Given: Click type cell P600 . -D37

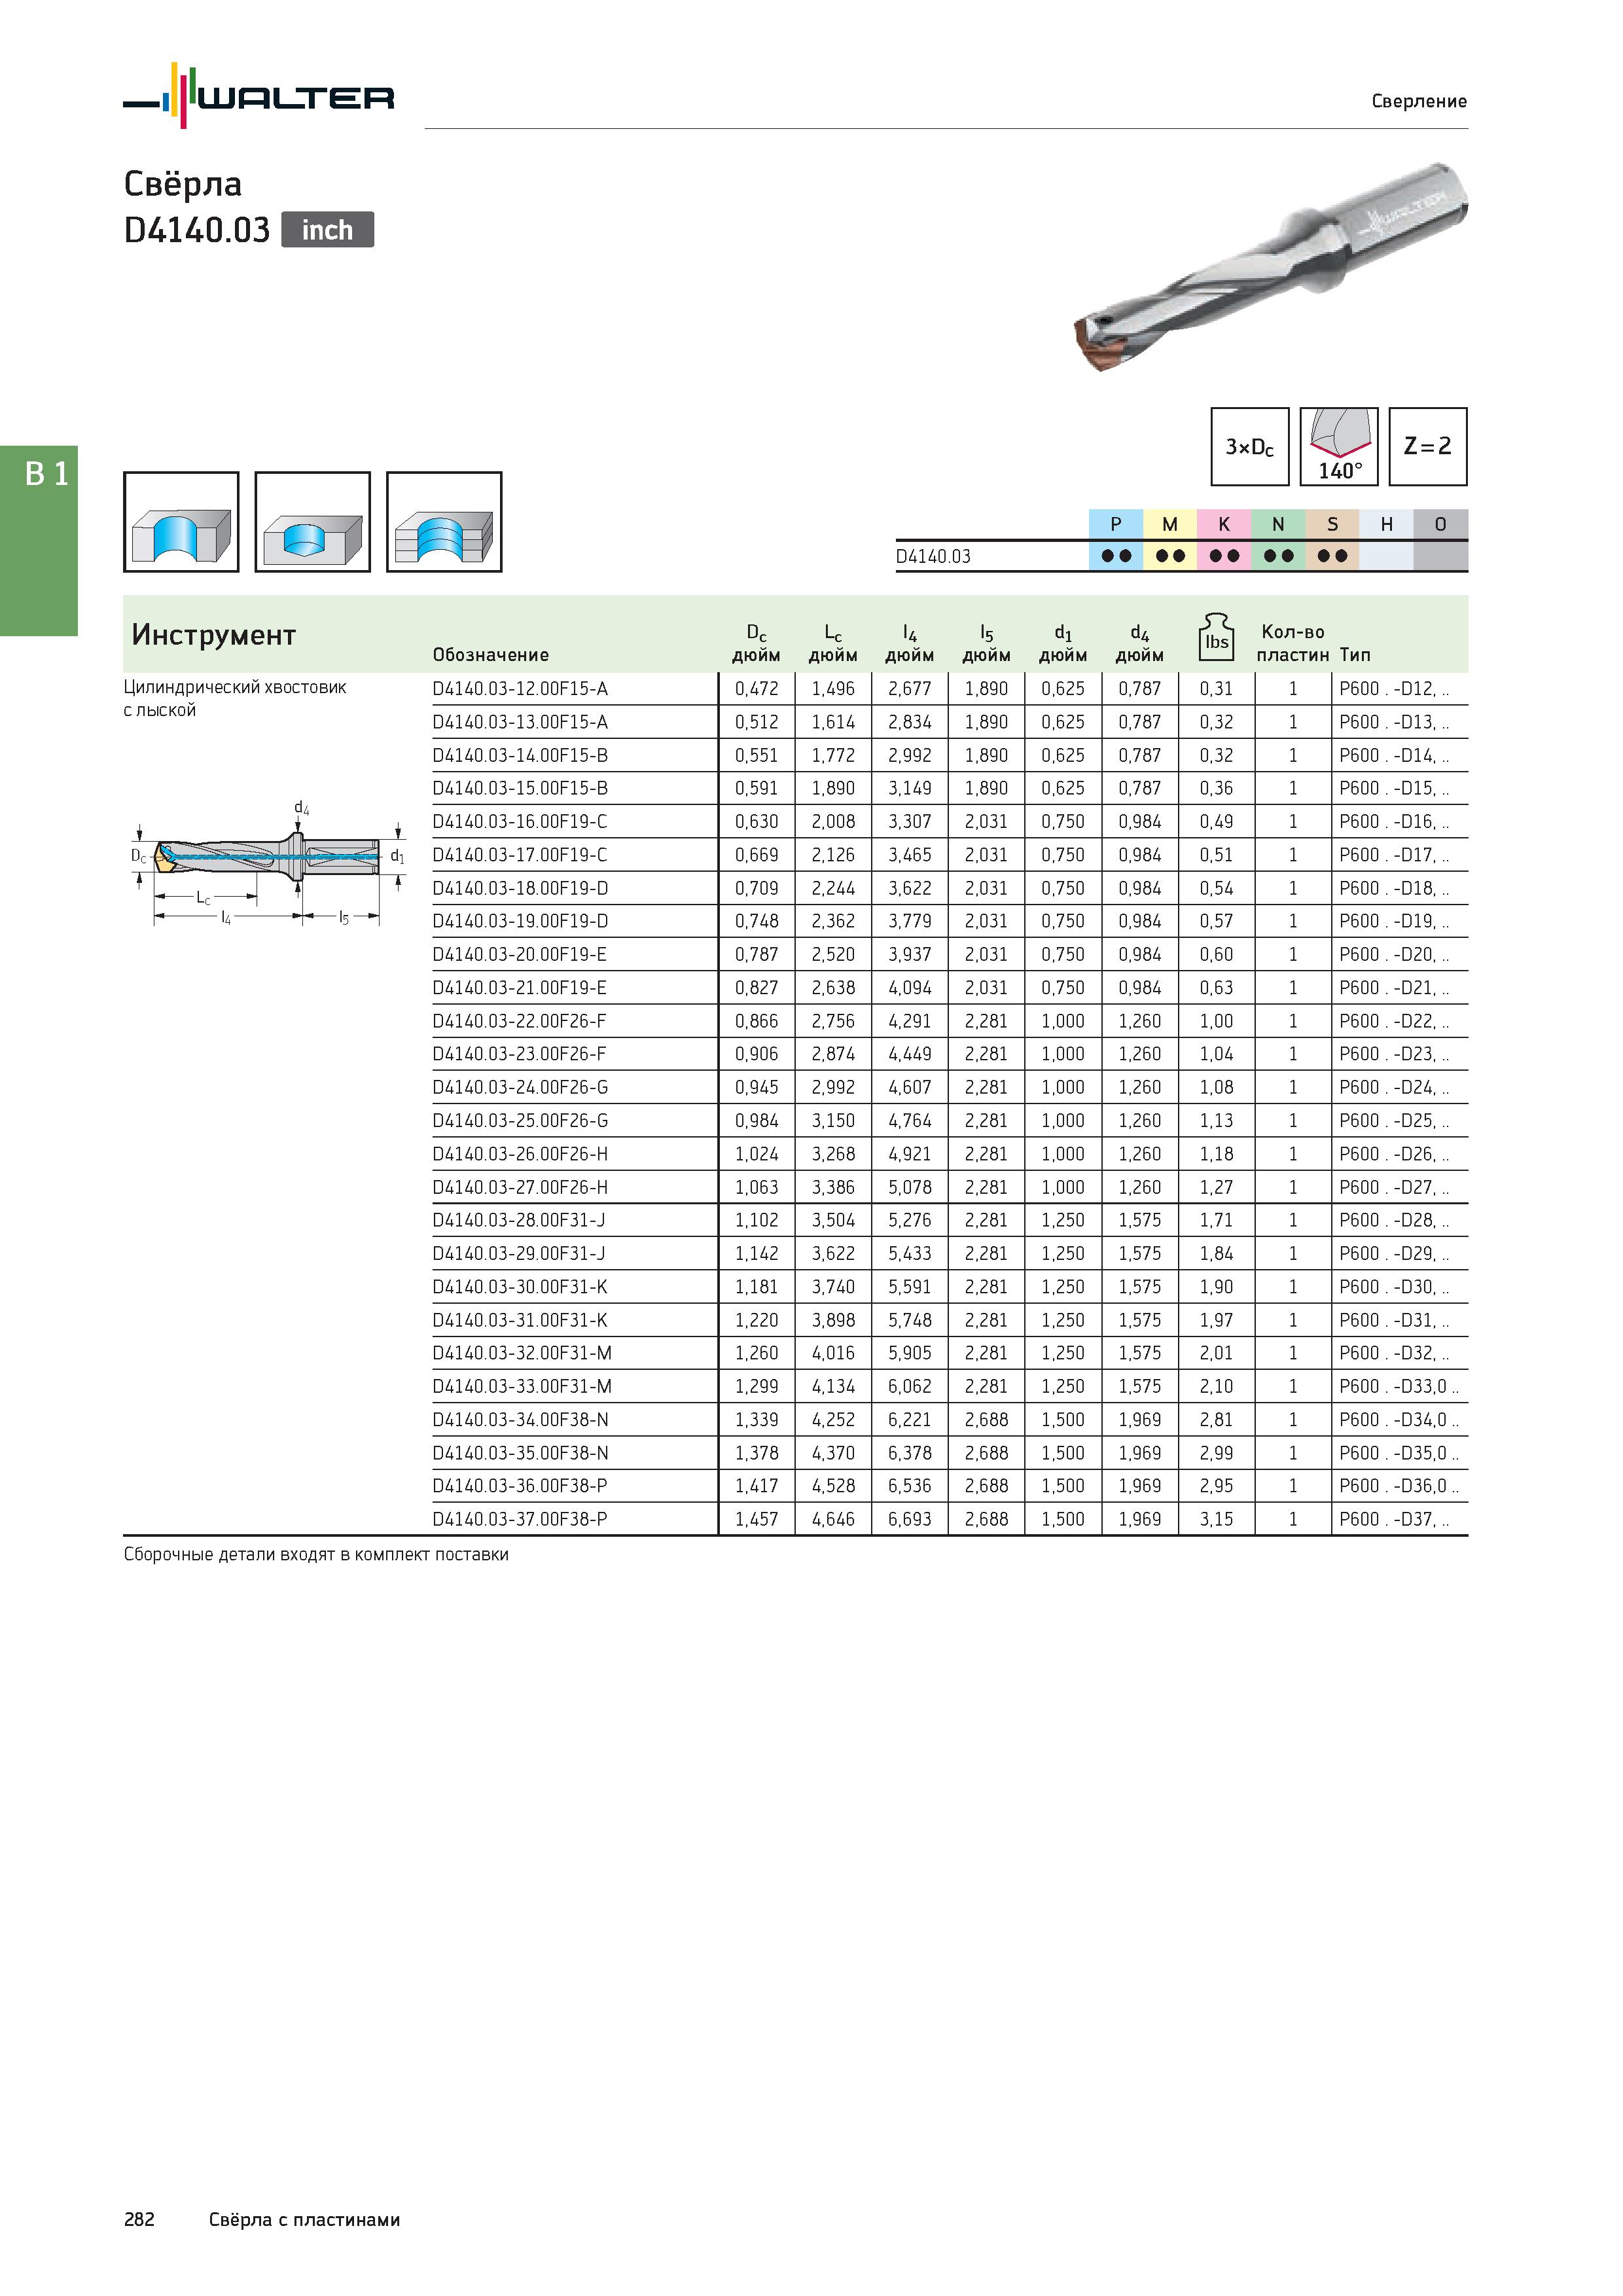Looking at the screenshot, I should (x=1394, y=1519).
